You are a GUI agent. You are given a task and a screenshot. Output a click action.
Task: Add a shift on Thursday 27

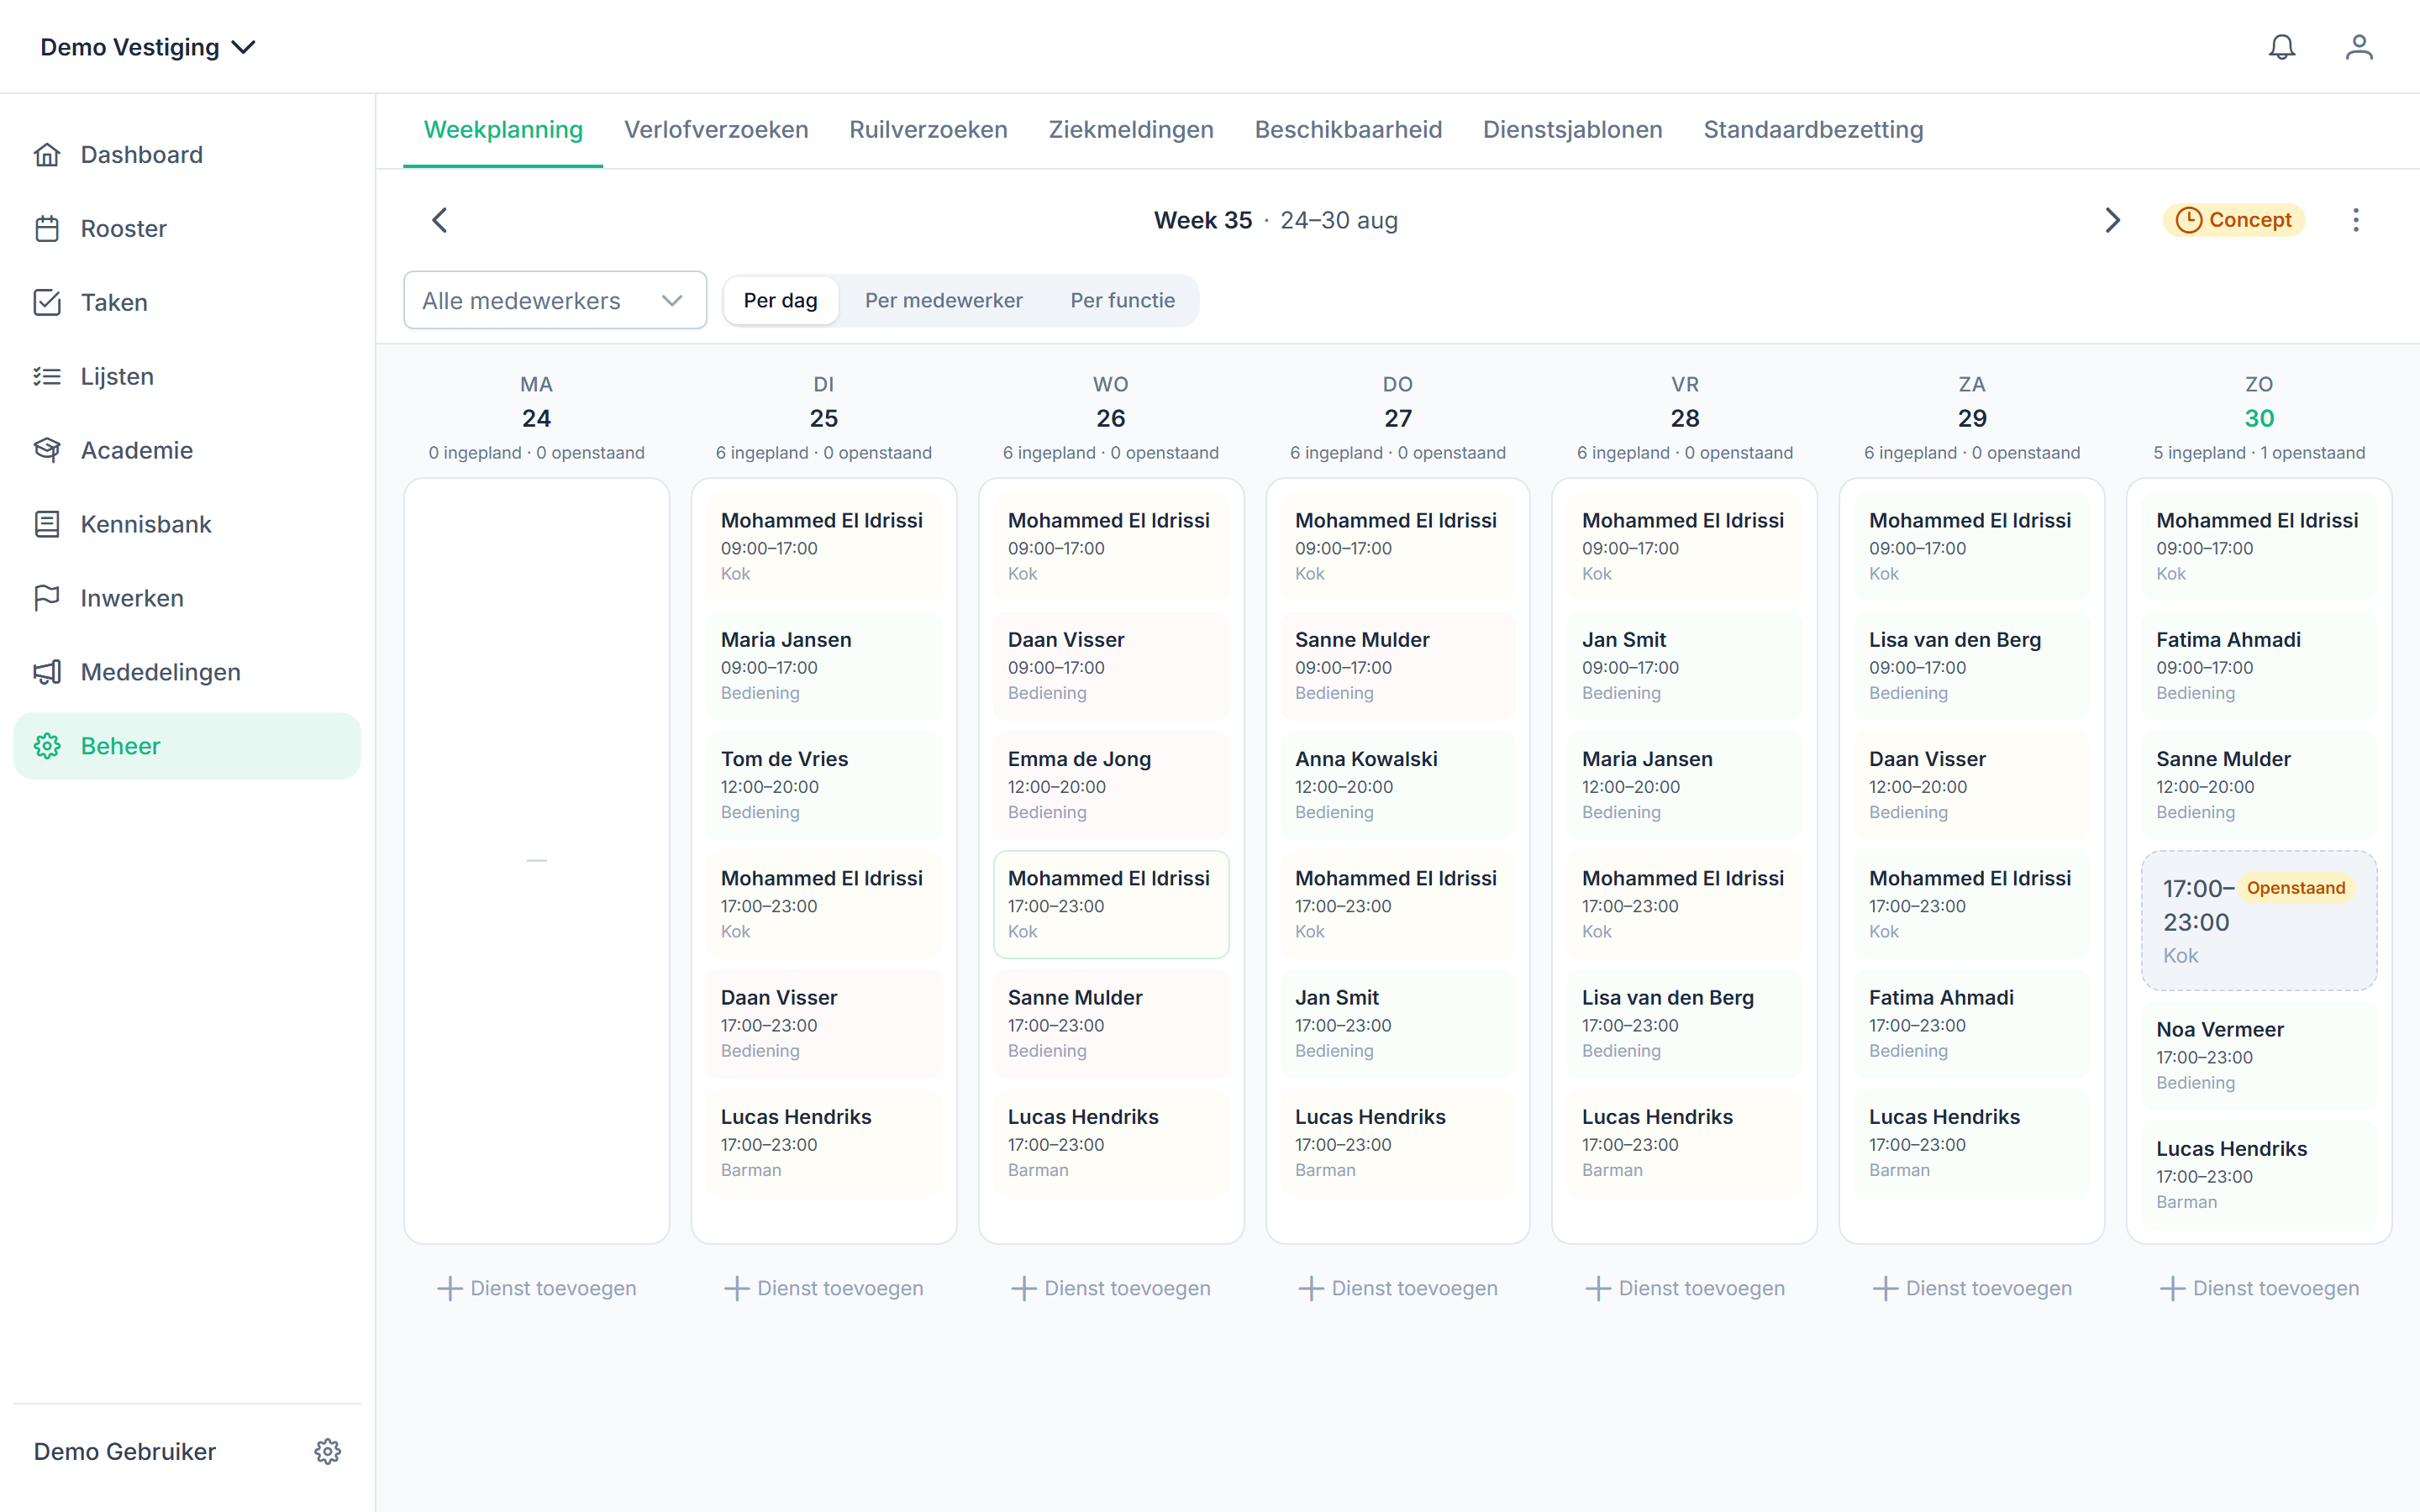tap(1397, 1288)
